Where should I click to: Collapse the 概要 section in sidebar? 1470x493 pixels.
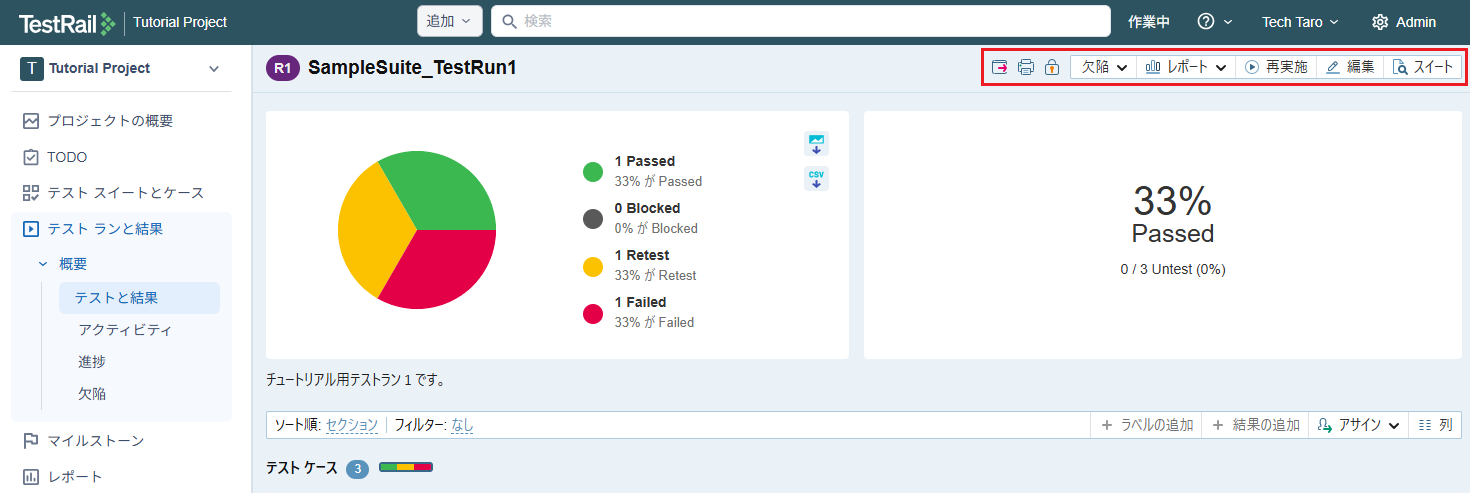point(43,264)
